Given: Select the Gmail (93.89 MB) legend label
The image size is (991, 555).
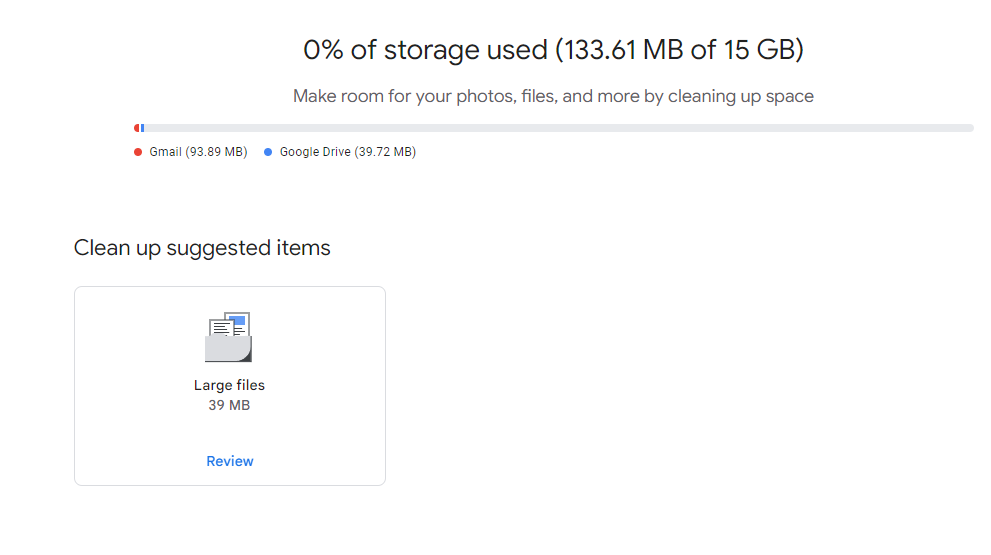Looking at the screenshot, I should (198, 152).
